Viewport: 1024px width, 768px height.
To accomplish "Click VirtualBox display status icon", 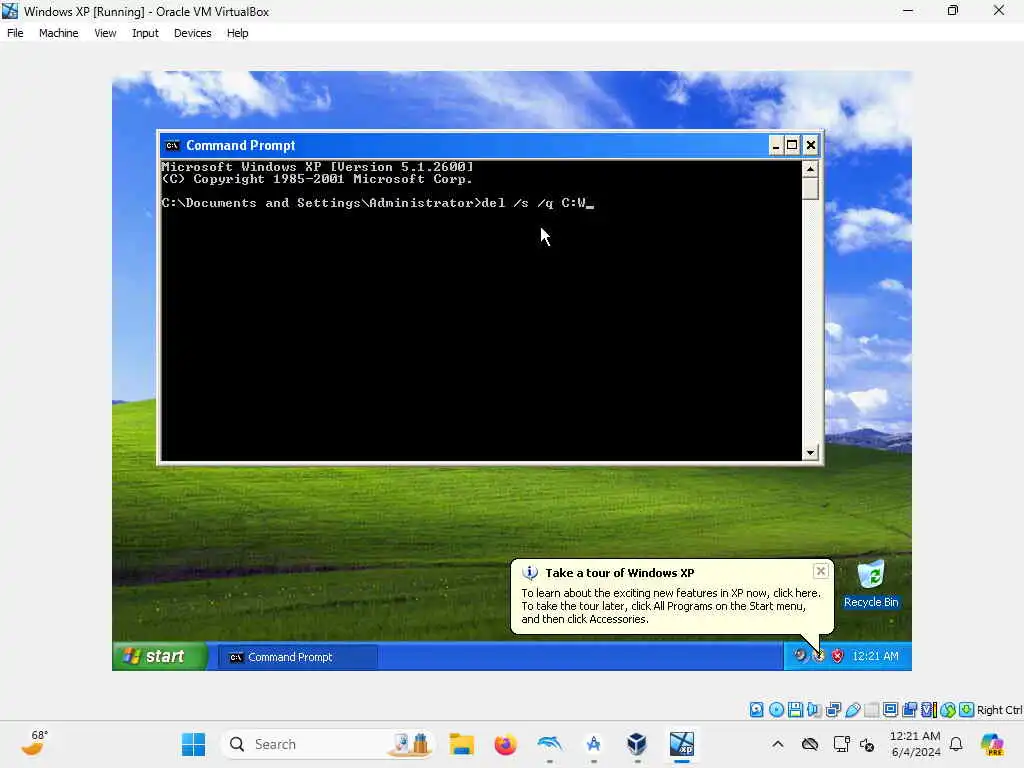I will tap(890, 709).
